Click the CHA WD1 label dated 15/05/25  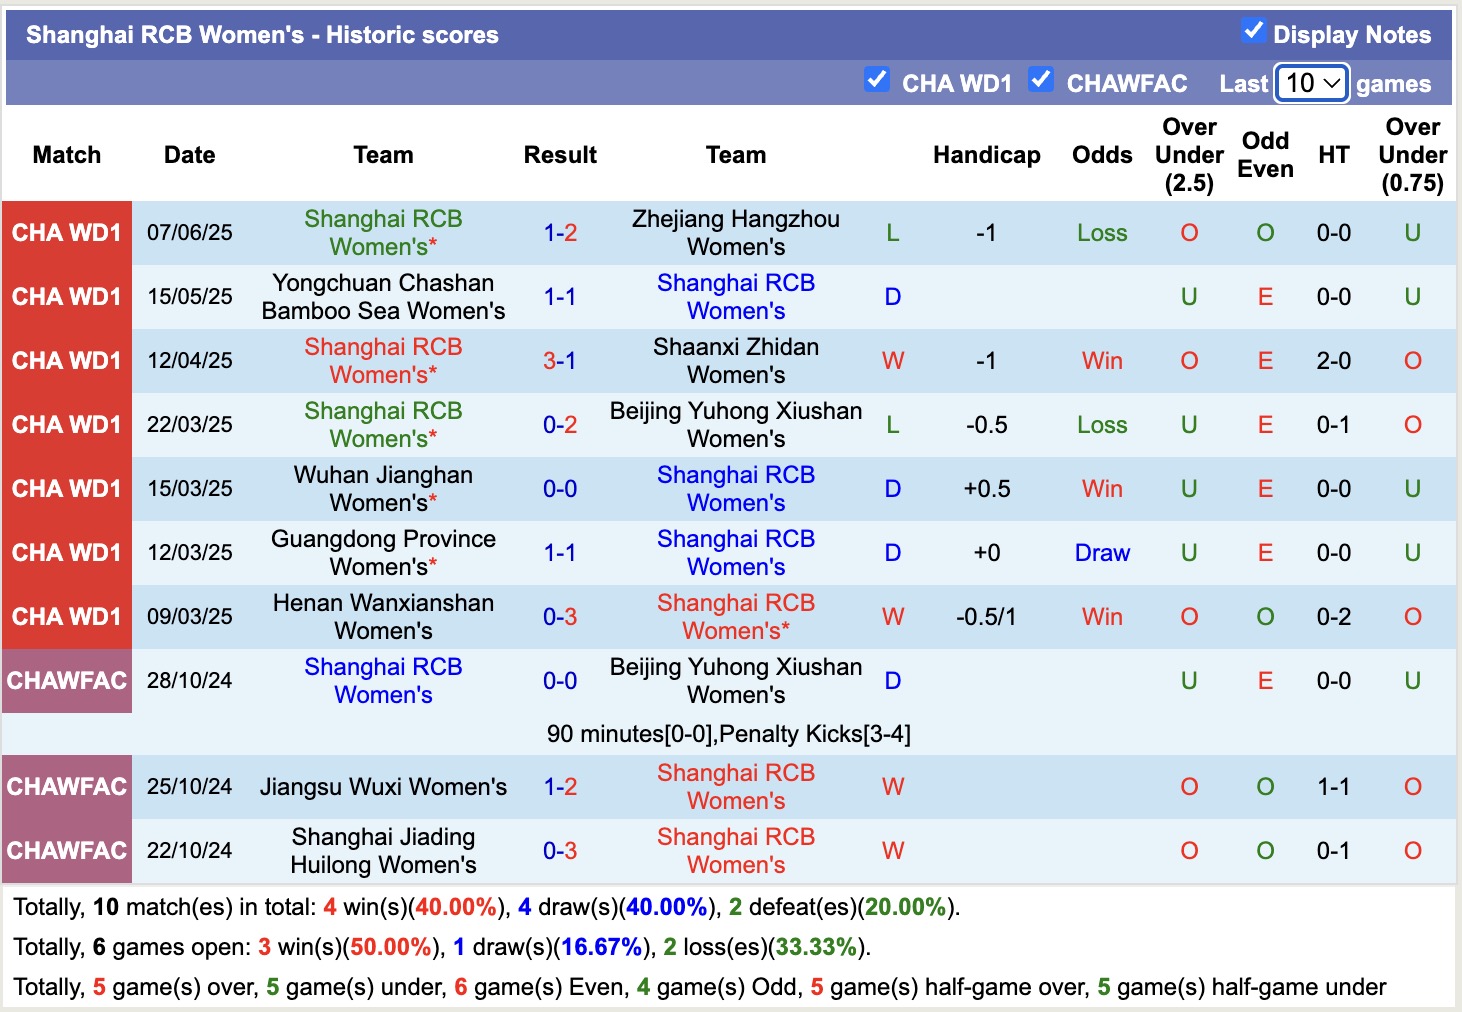pyautogui.click(x=67, y=297)
